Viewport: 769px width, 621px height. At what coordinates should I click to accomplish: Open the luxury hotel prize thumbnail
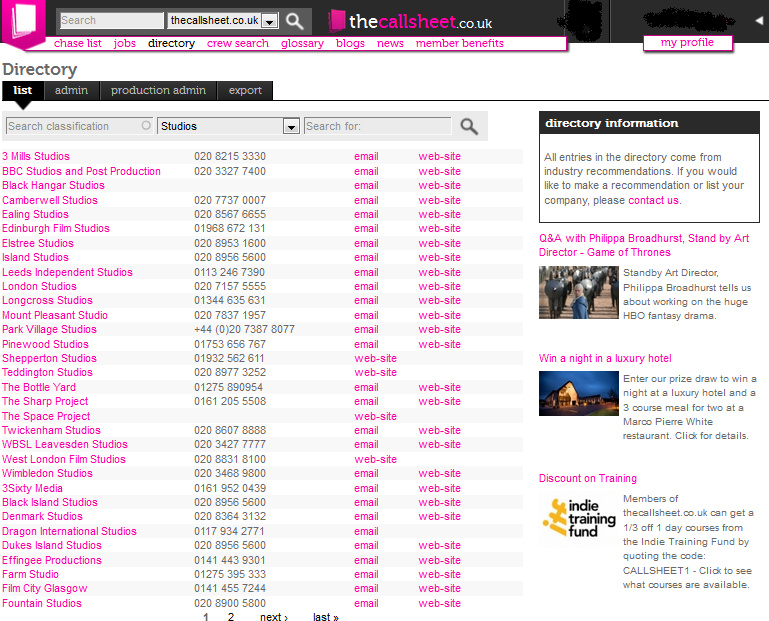click(x=579, y=393)
